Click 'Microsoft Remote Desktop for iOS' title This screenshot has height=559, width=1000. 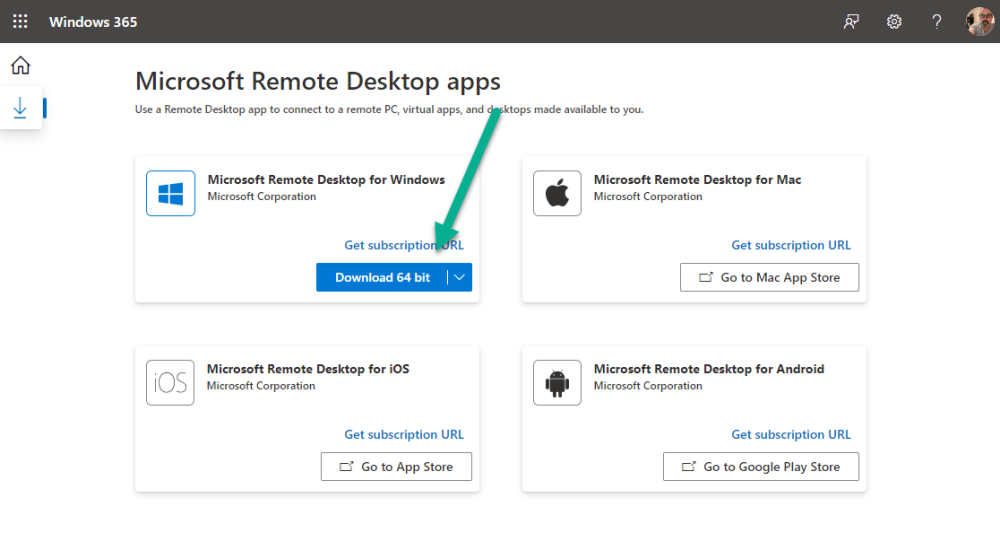point(308,369)
